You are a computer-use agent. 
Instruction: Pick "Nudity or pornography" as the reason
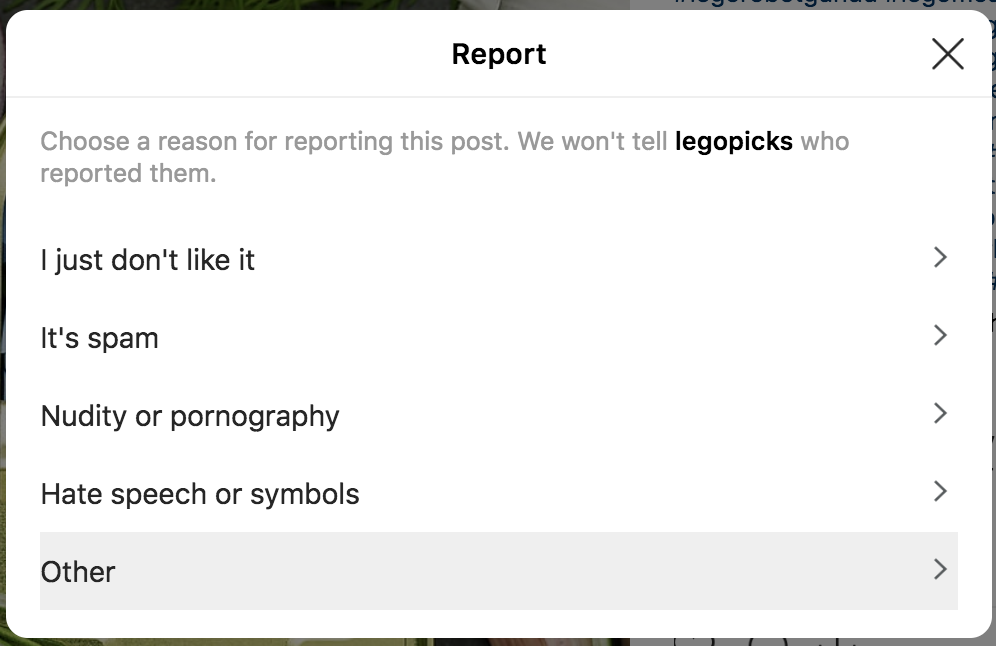click(x=499, y=415)
